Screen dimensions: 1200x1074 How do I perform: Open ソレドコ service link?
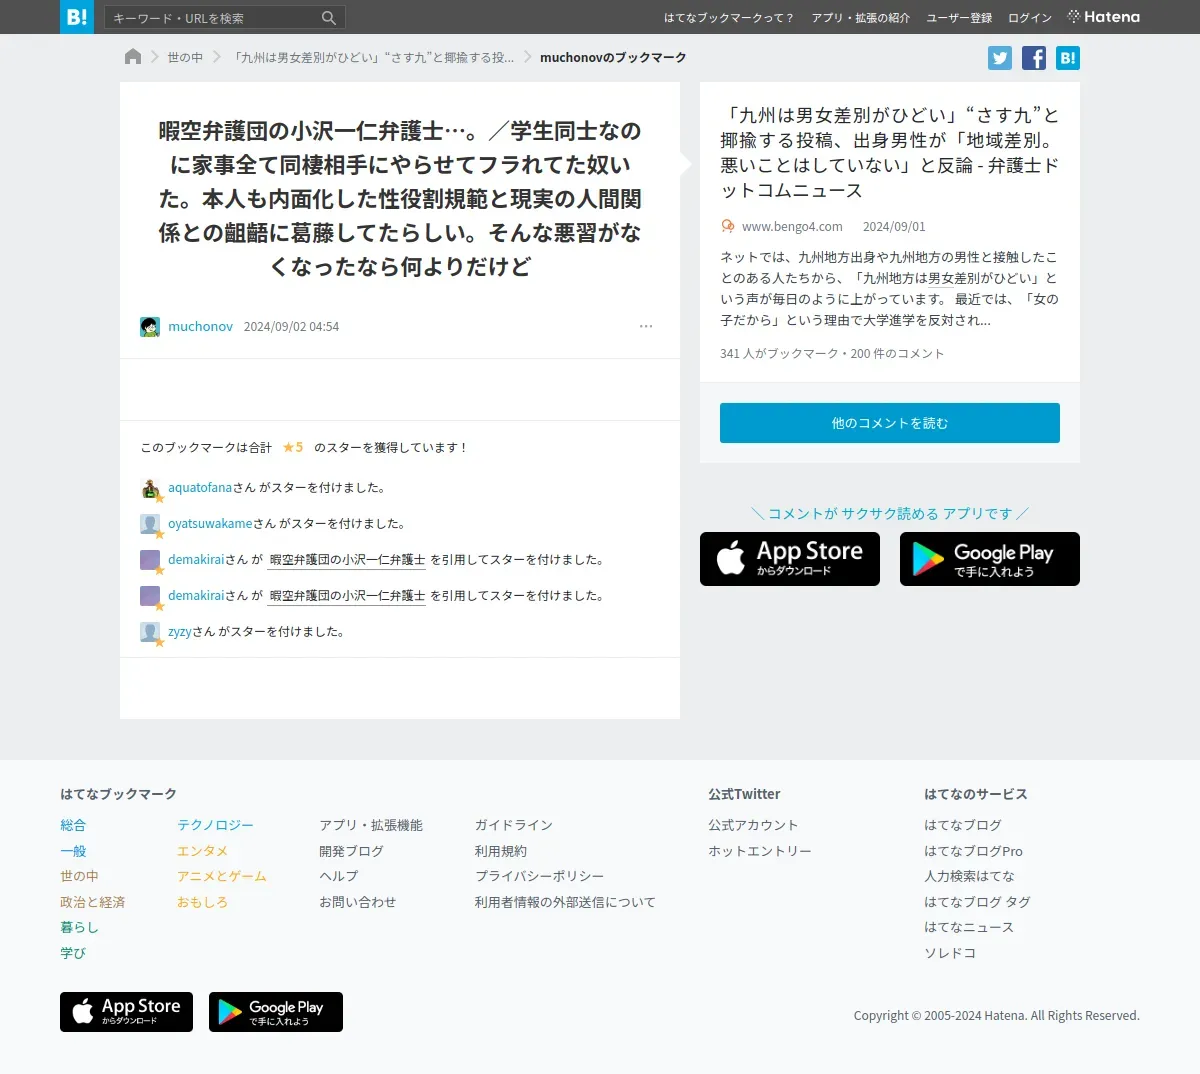pos(950,953)
